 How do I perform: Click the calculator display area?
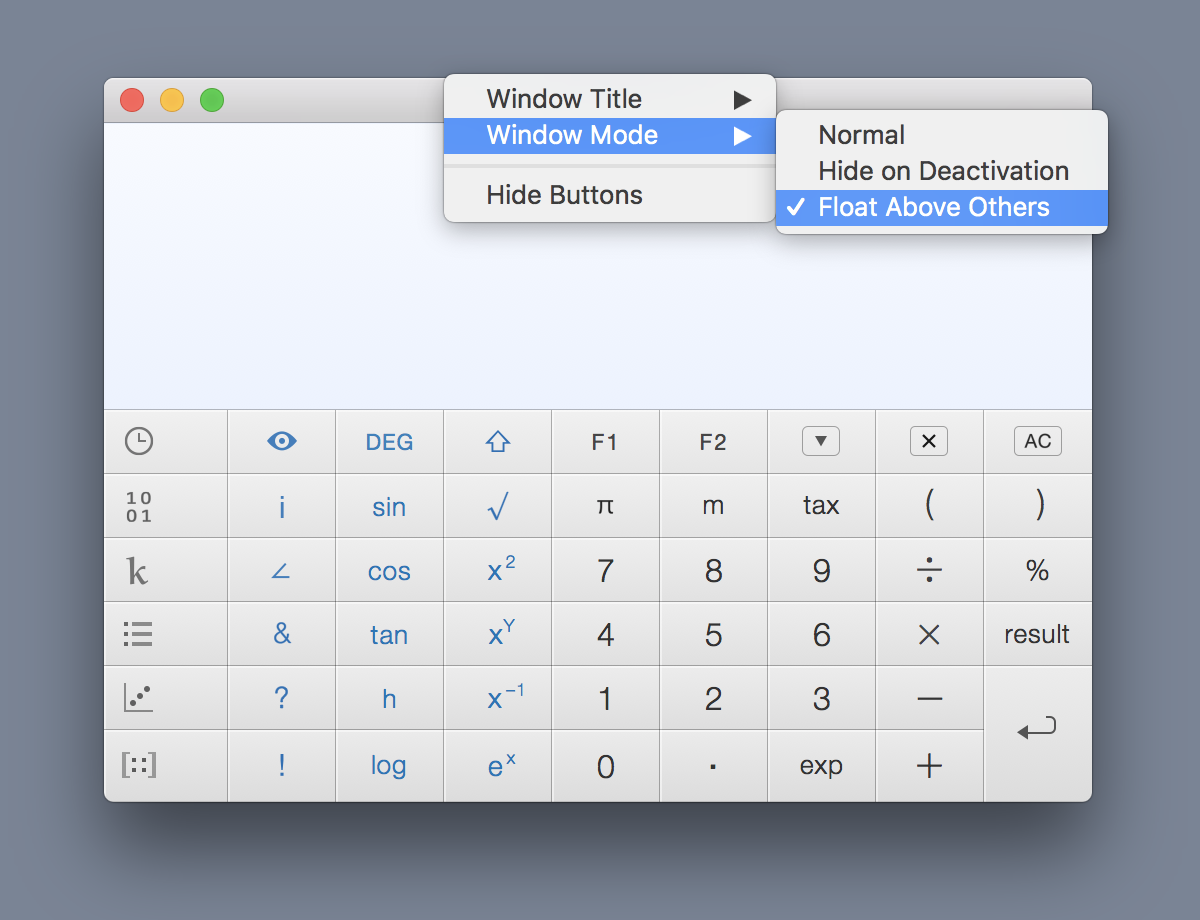598,266
